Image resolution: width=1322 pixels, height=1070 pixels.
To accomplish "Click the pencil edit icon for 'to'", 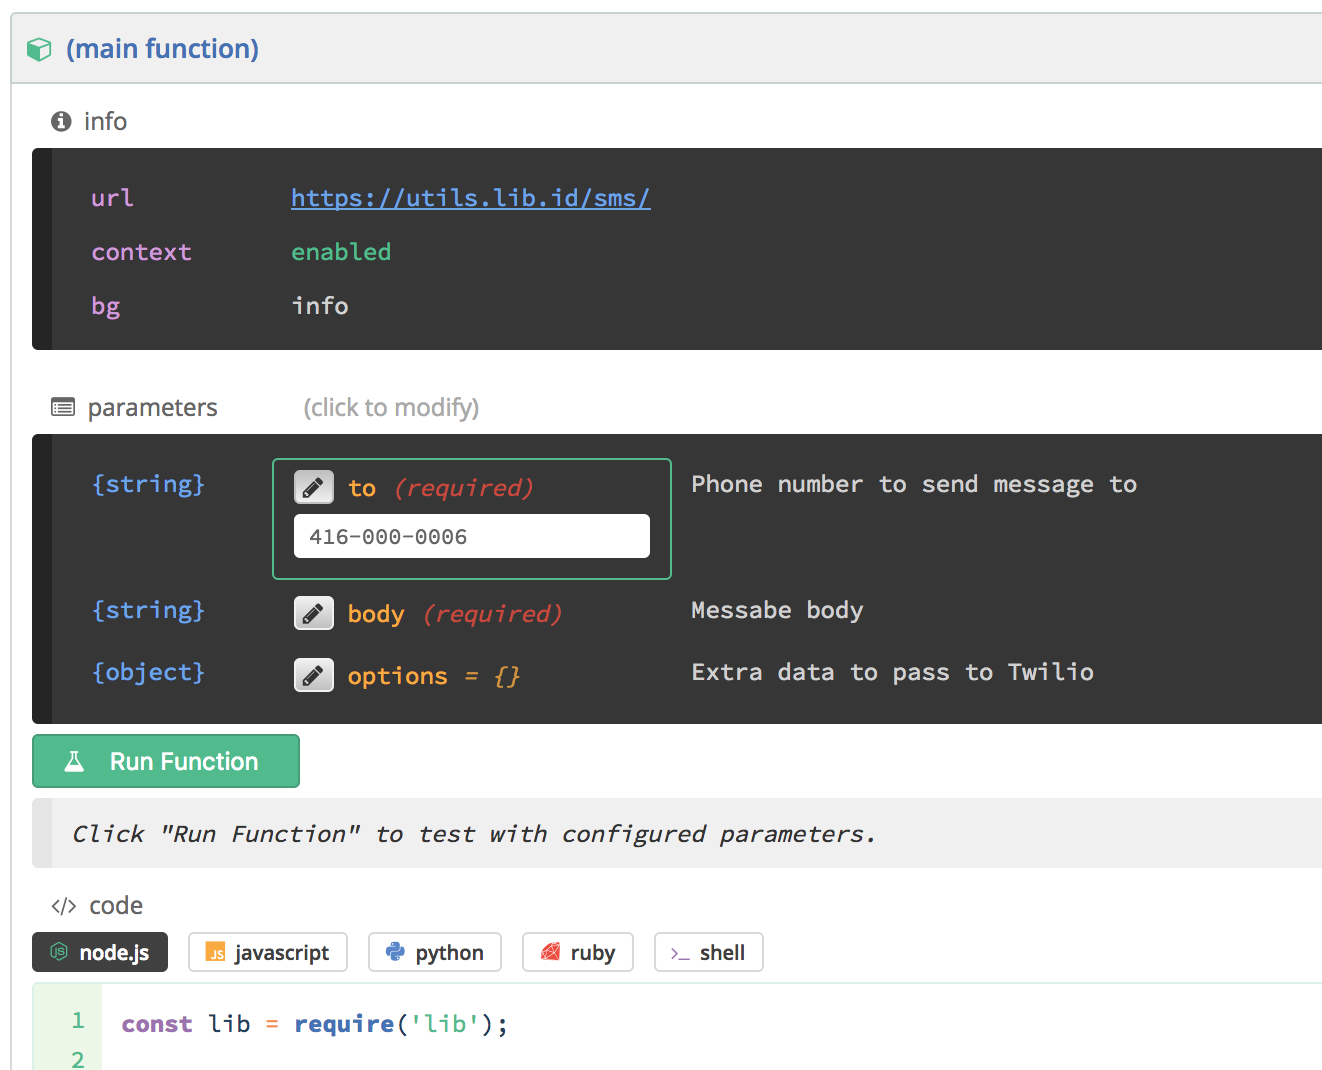I will tap(313, 488).
